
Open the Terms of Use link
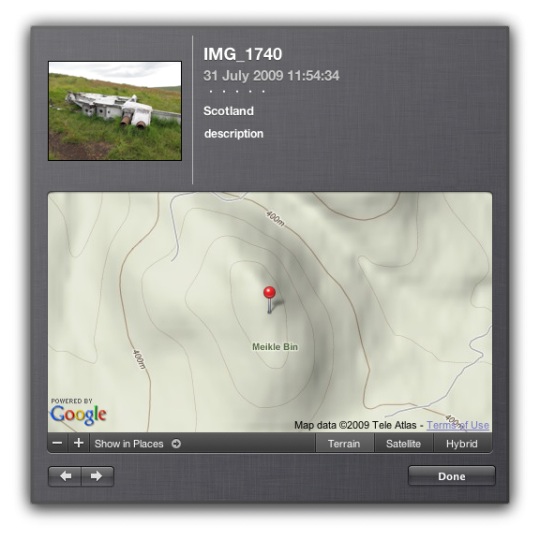pyautogui.click(x=458, y=425)
